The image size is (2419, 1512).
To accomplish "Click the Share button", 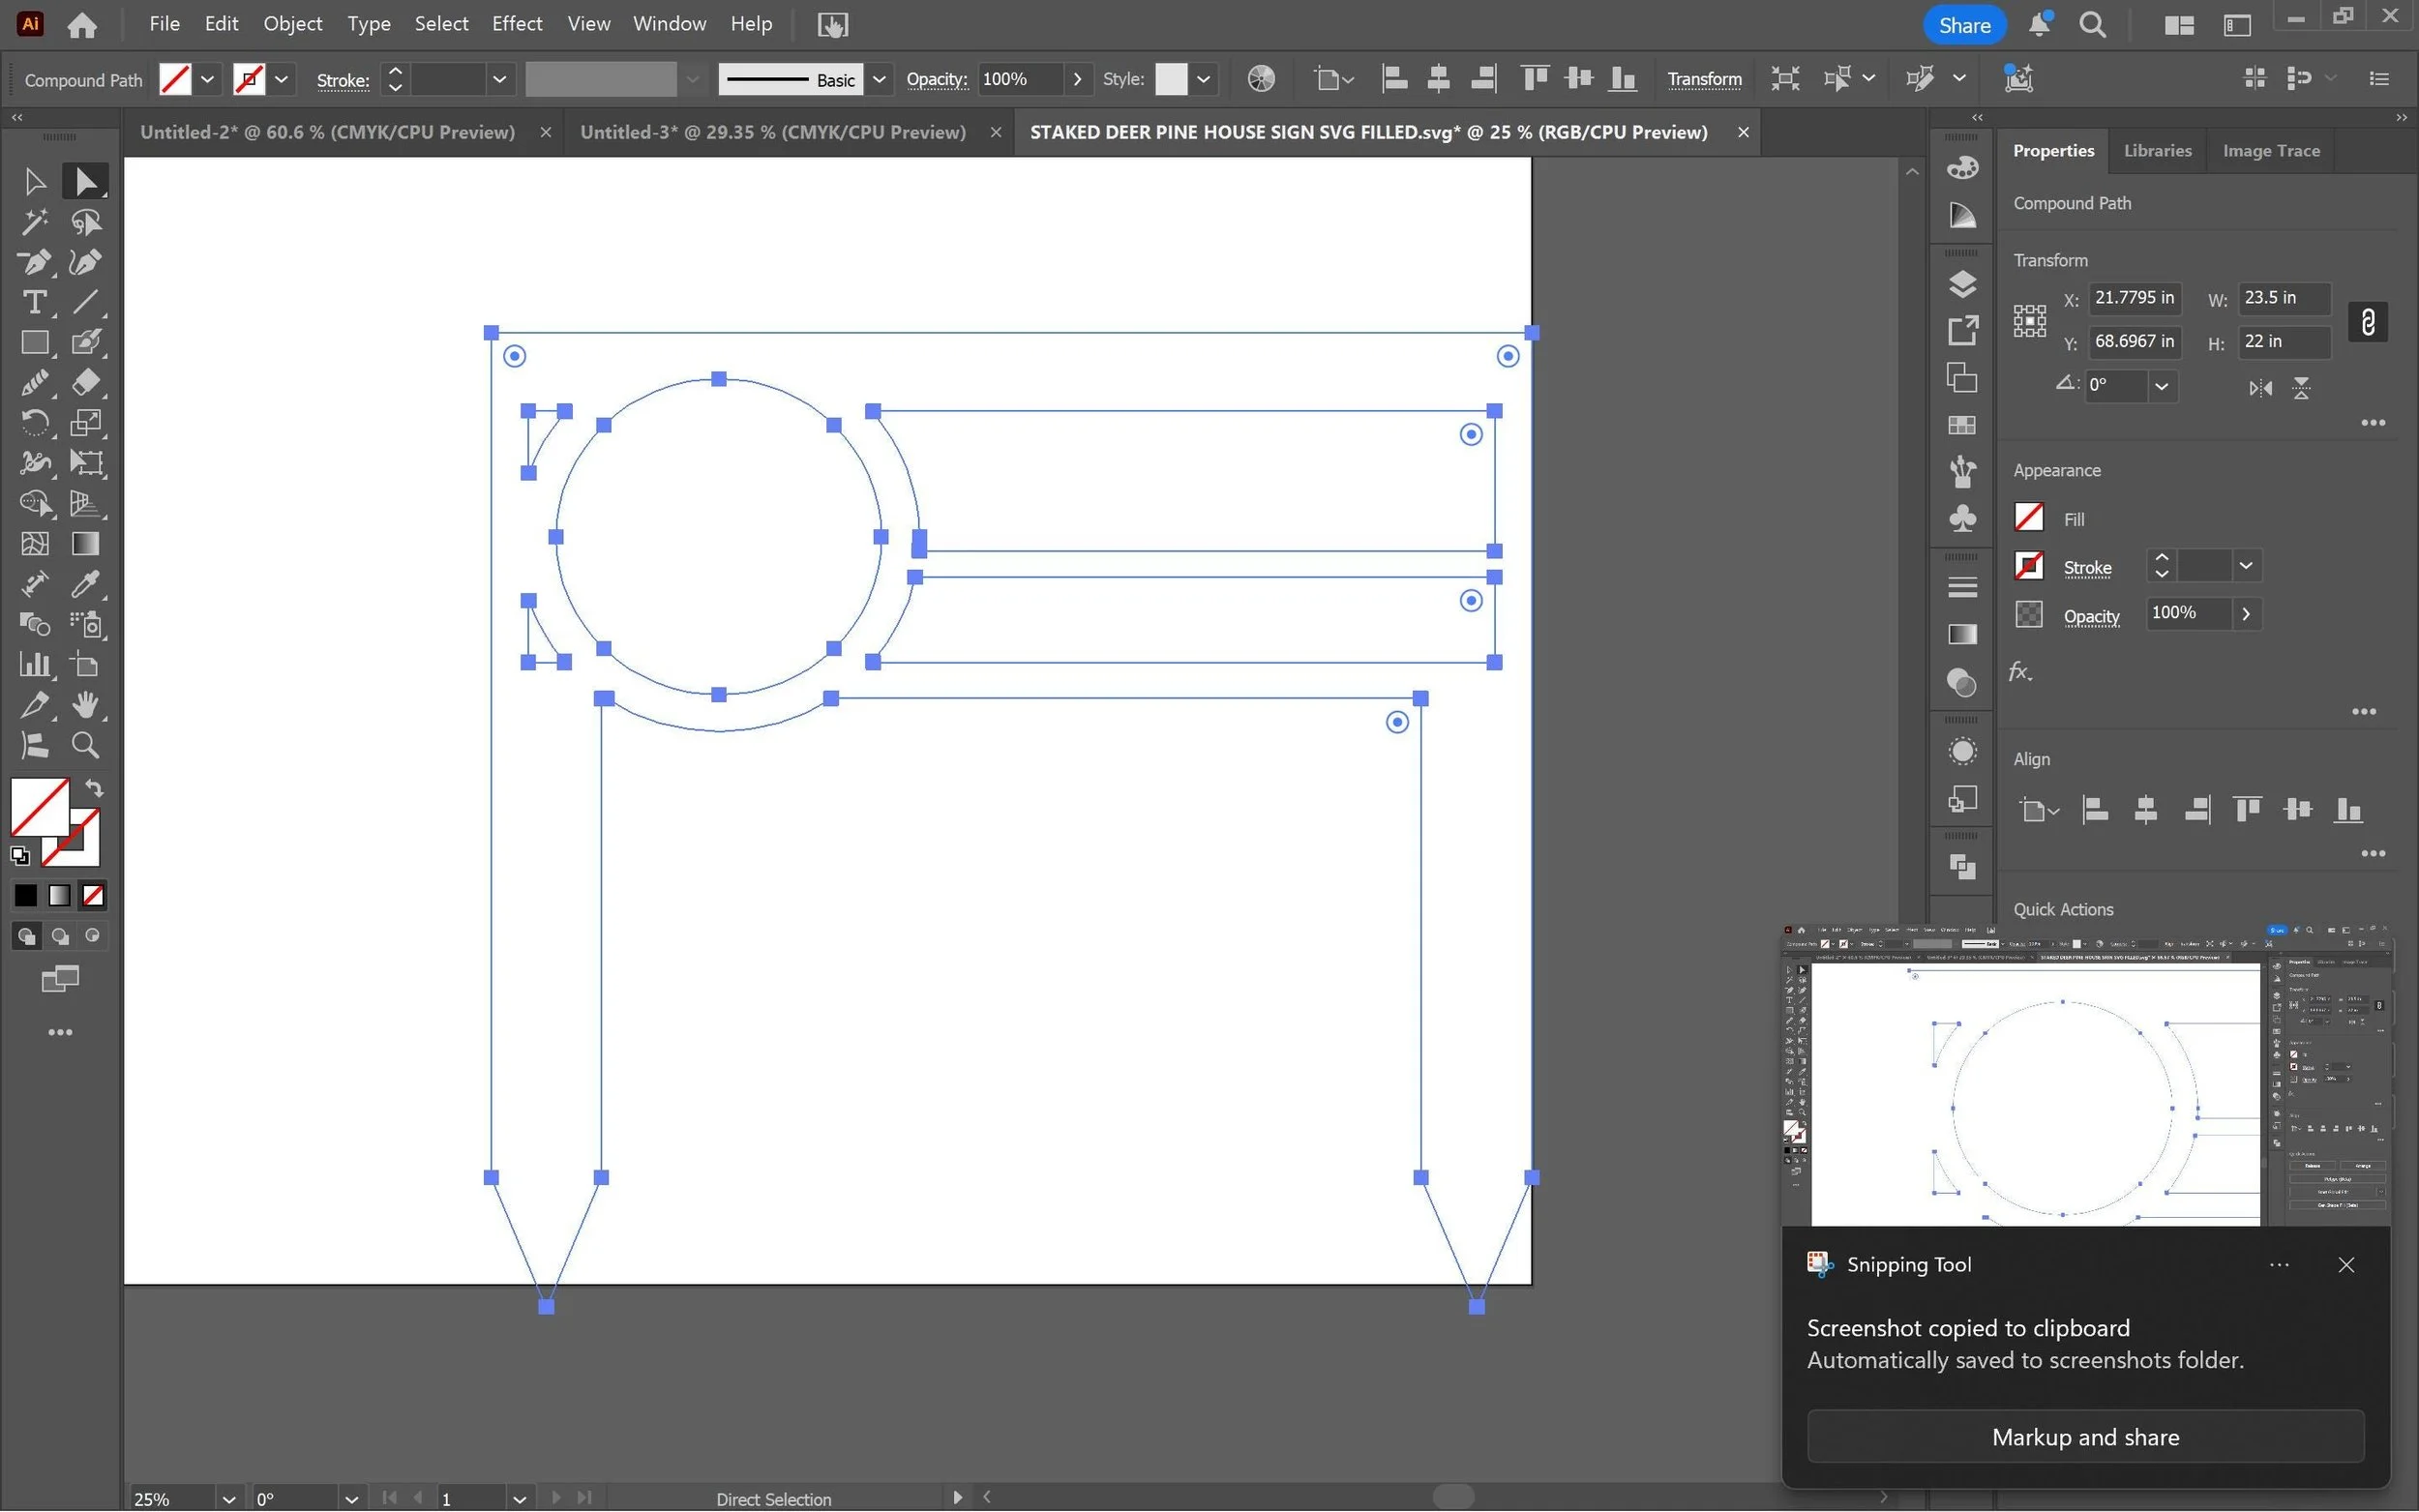I will click(1963, 25).
